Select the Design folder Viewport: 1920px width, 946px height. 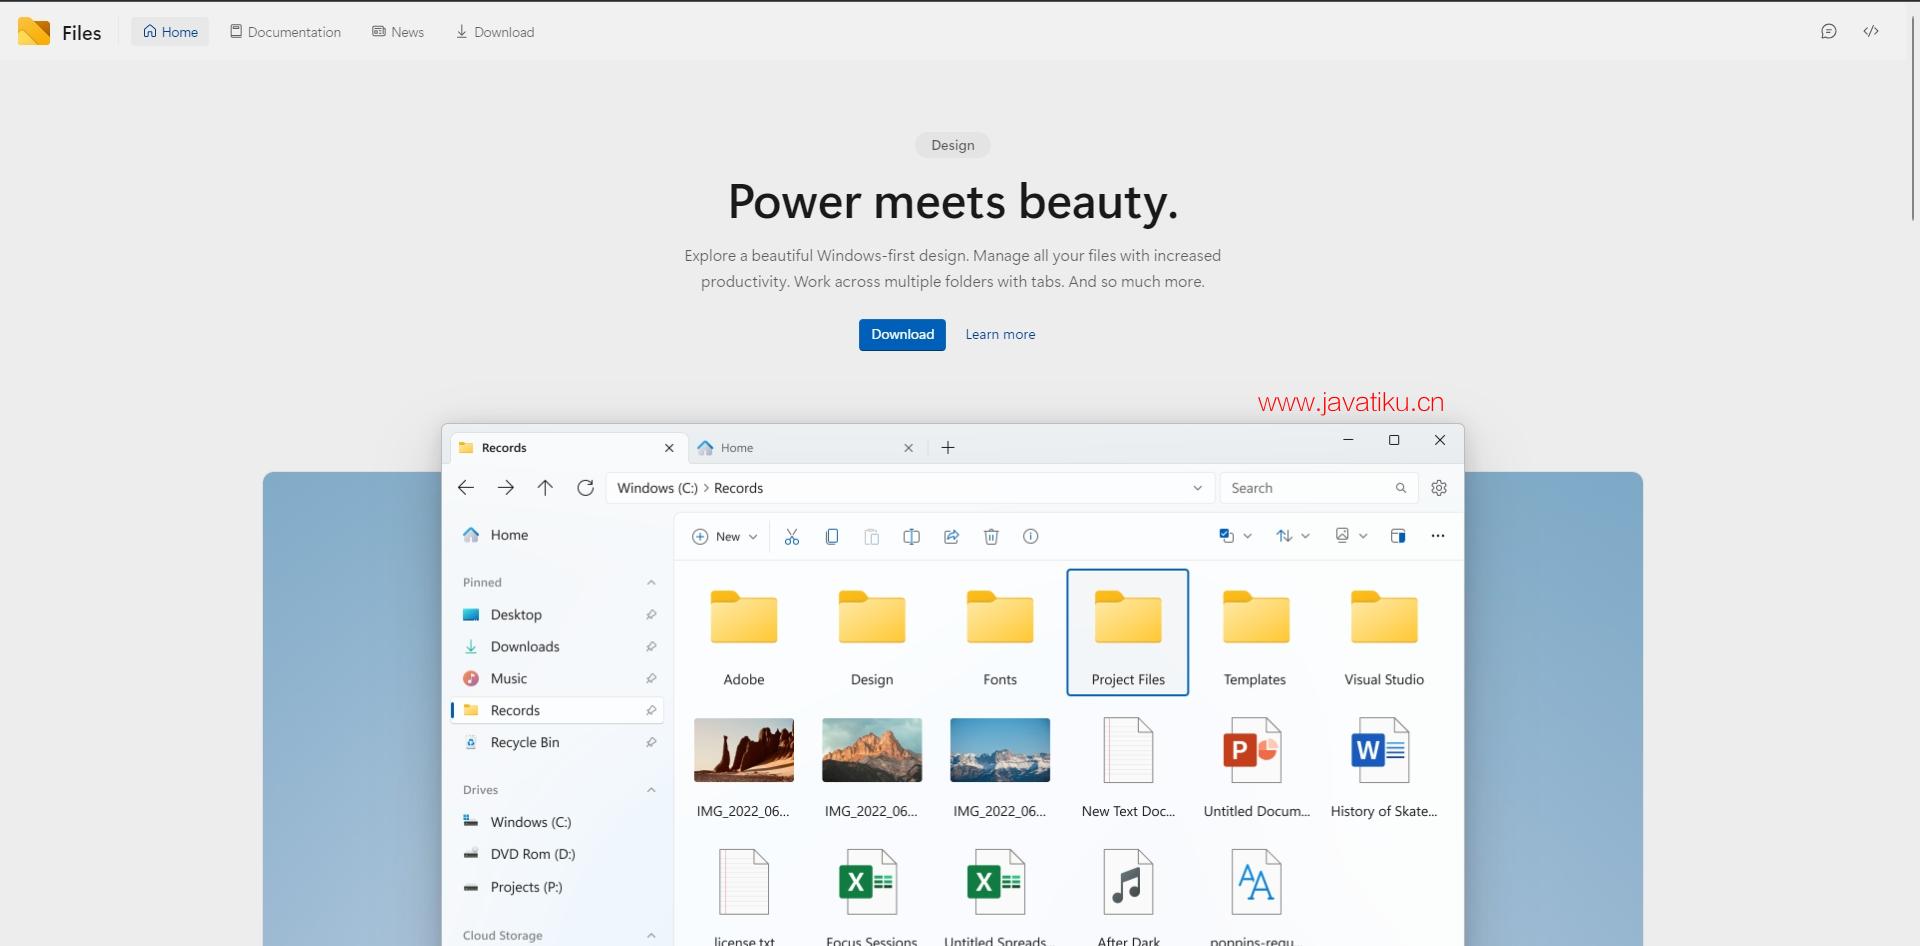point(872,633)
